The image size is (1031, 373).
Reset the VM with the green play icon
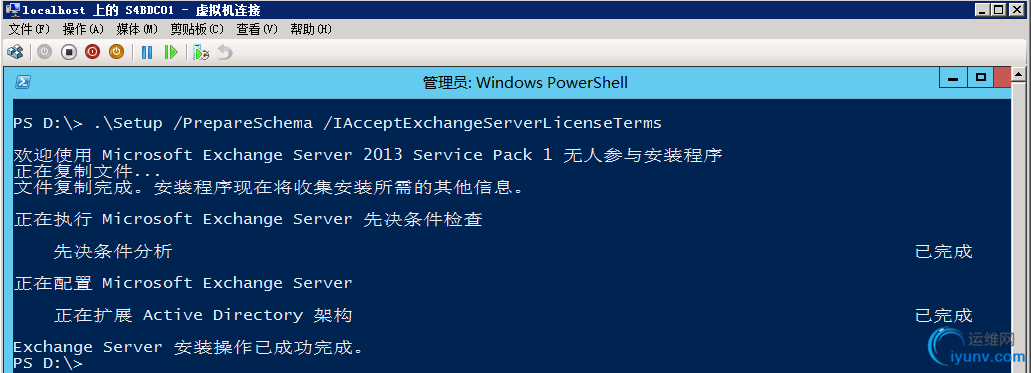pos(171,52)
